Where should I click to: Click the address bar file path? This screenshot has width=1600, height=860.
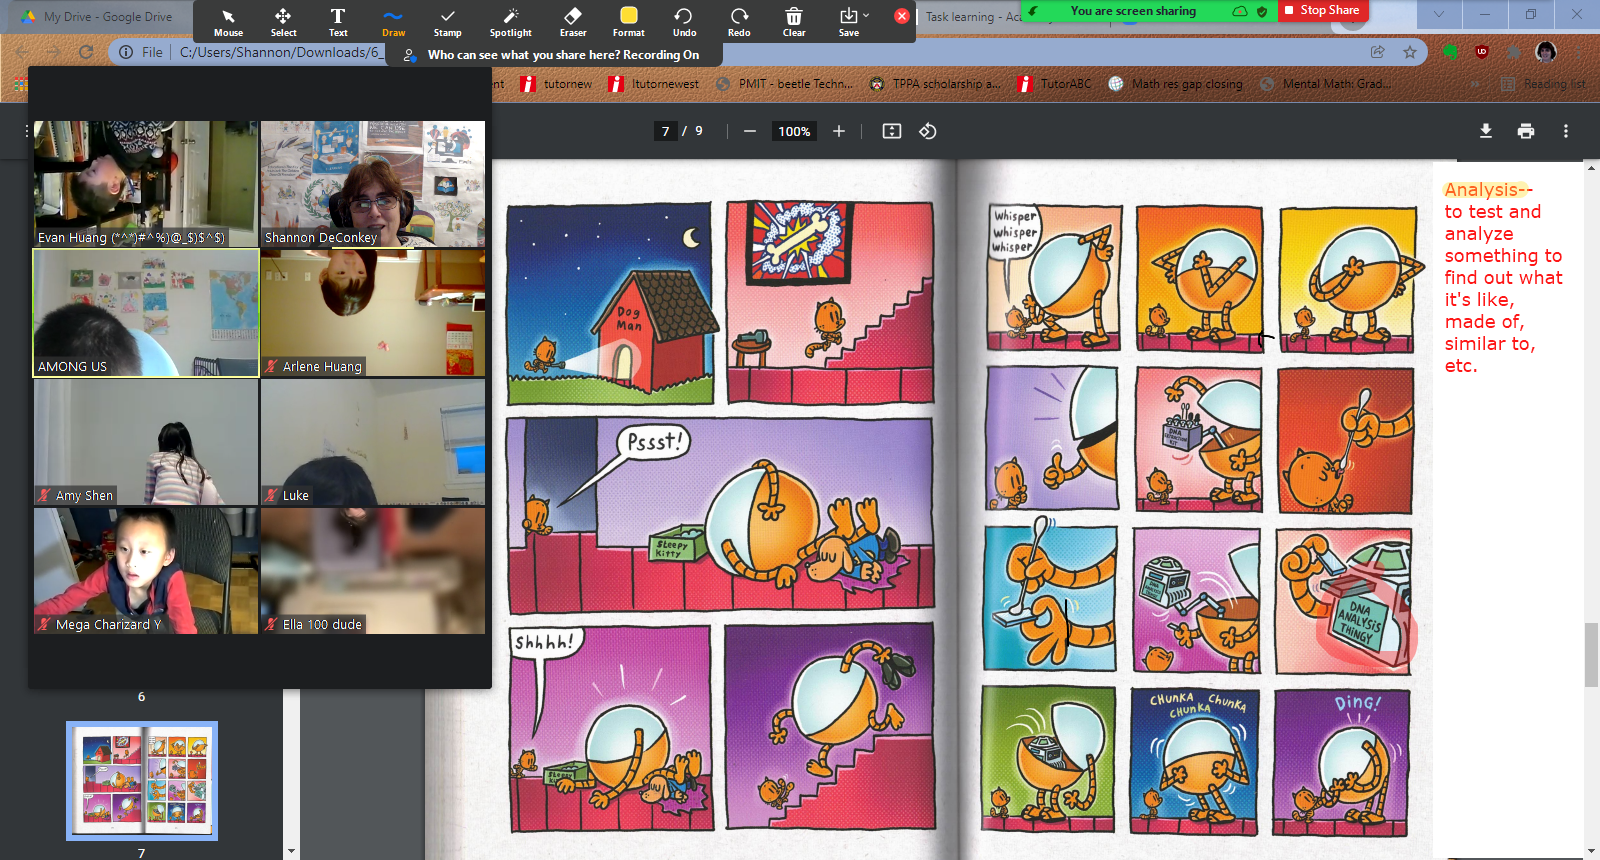280,52
